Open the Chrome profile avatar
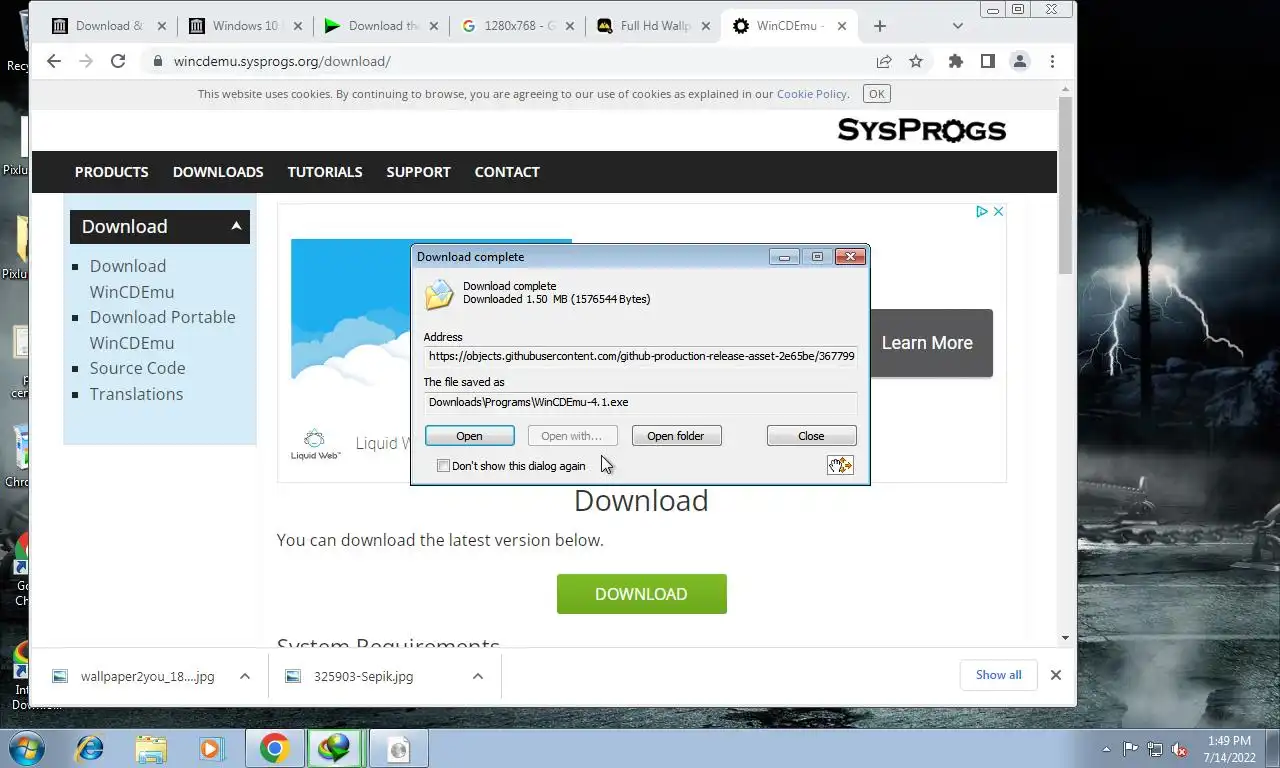 1020,61
